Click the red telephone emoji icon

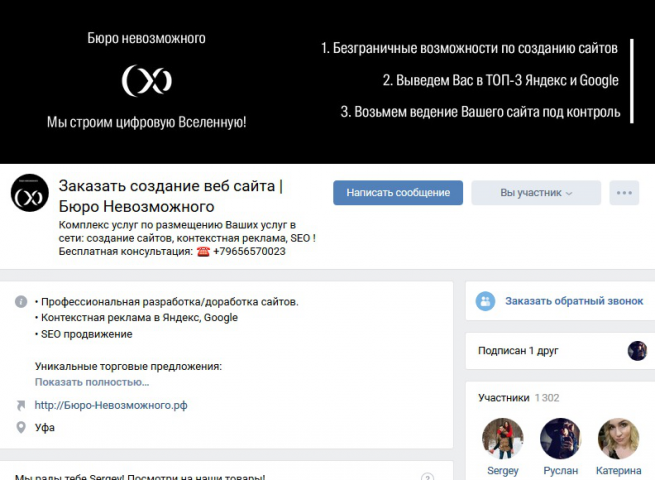[x=203, y=251]
